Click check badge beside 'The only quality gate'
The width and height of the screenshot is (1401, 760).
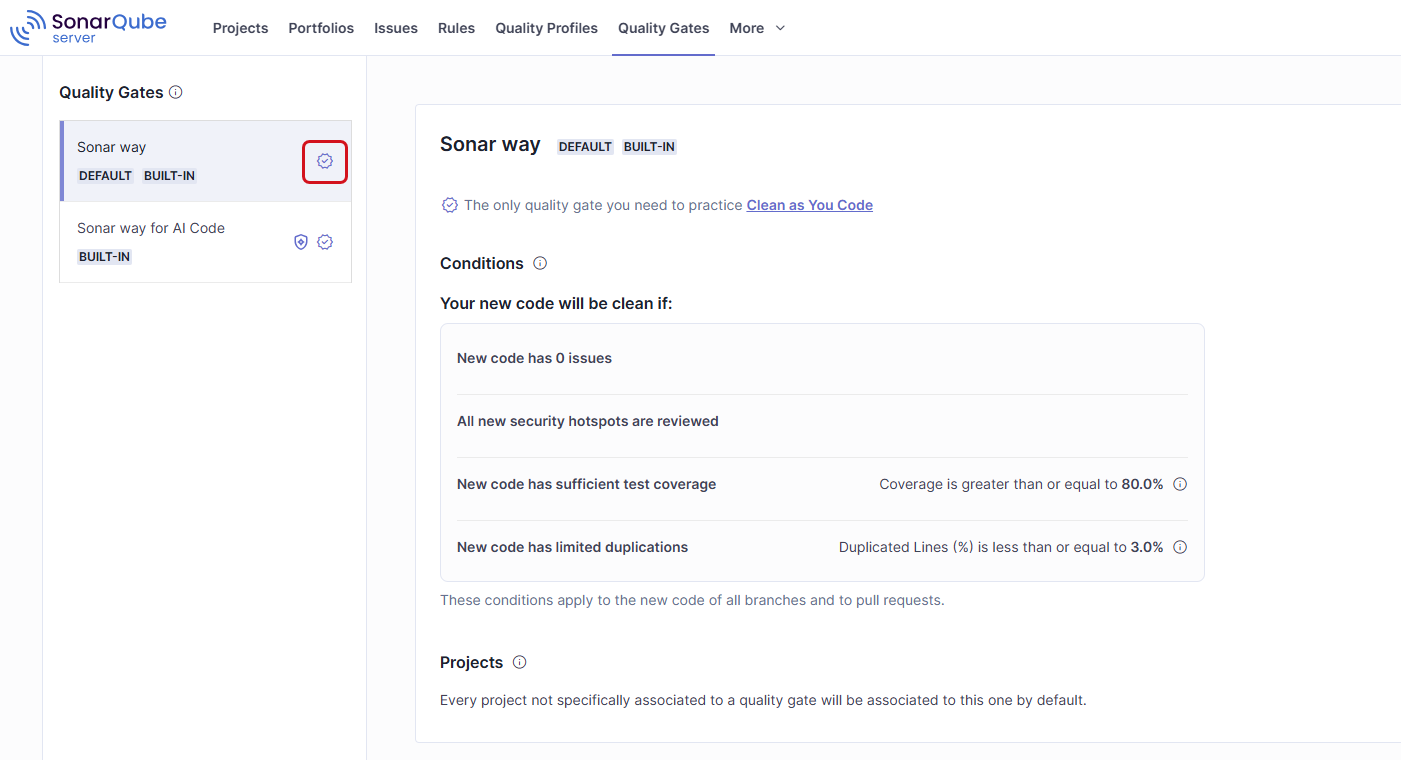pos(450,205)
